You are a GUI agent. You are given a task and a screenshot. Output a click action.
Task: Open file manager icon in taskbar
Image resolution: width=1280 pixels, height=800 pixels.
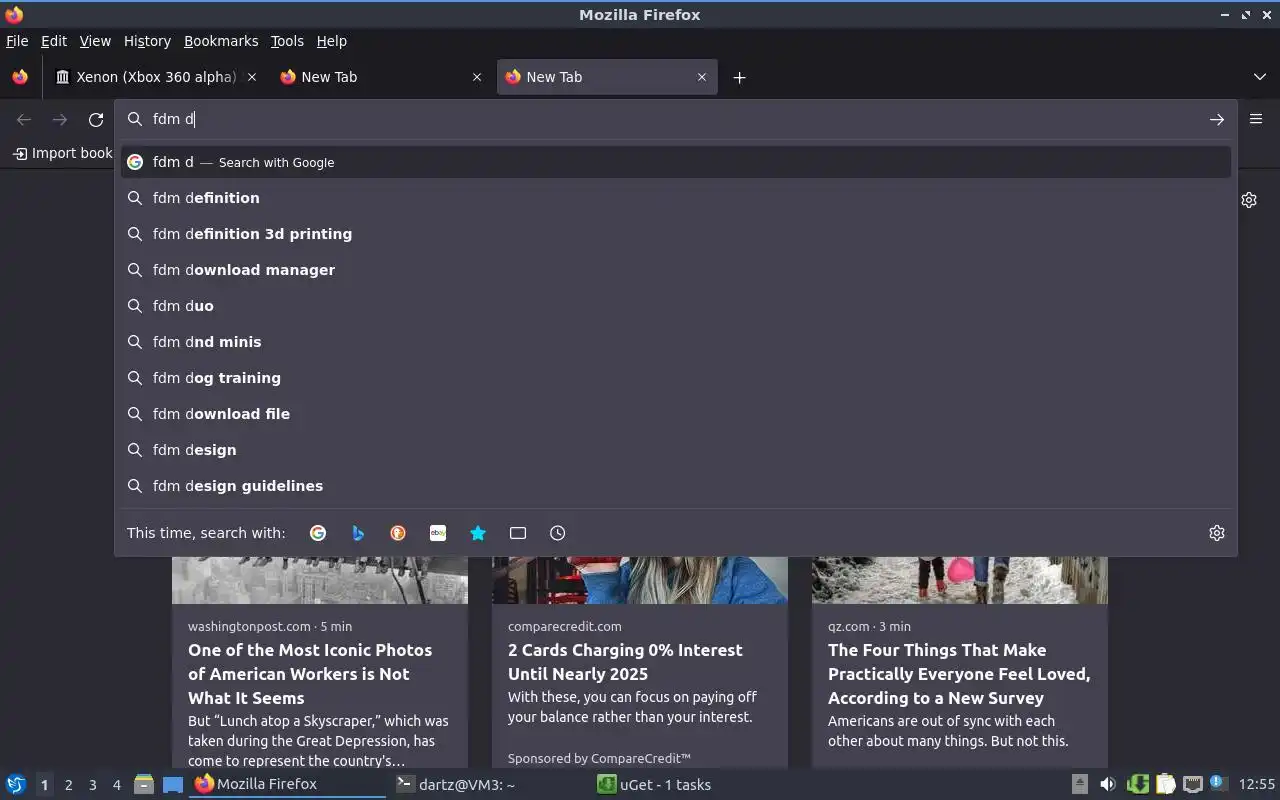tap(144, 785)
